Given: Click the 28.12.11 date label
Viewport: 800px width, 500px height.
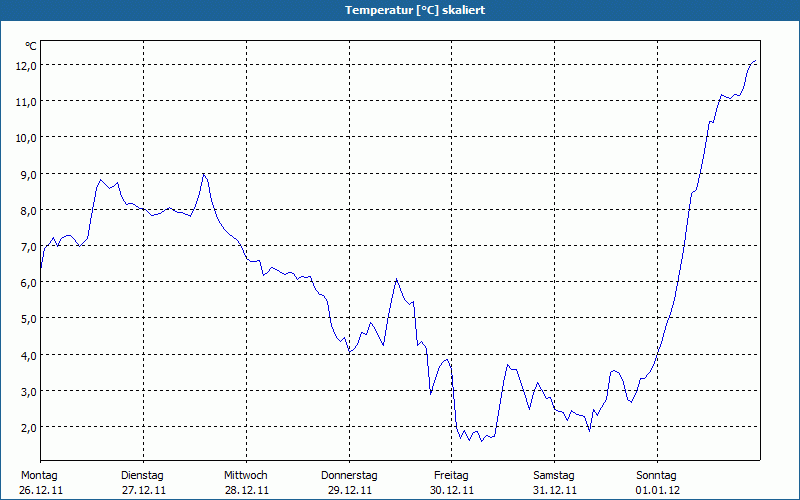Looking at the screenshot, I should [x=247, y=491].
